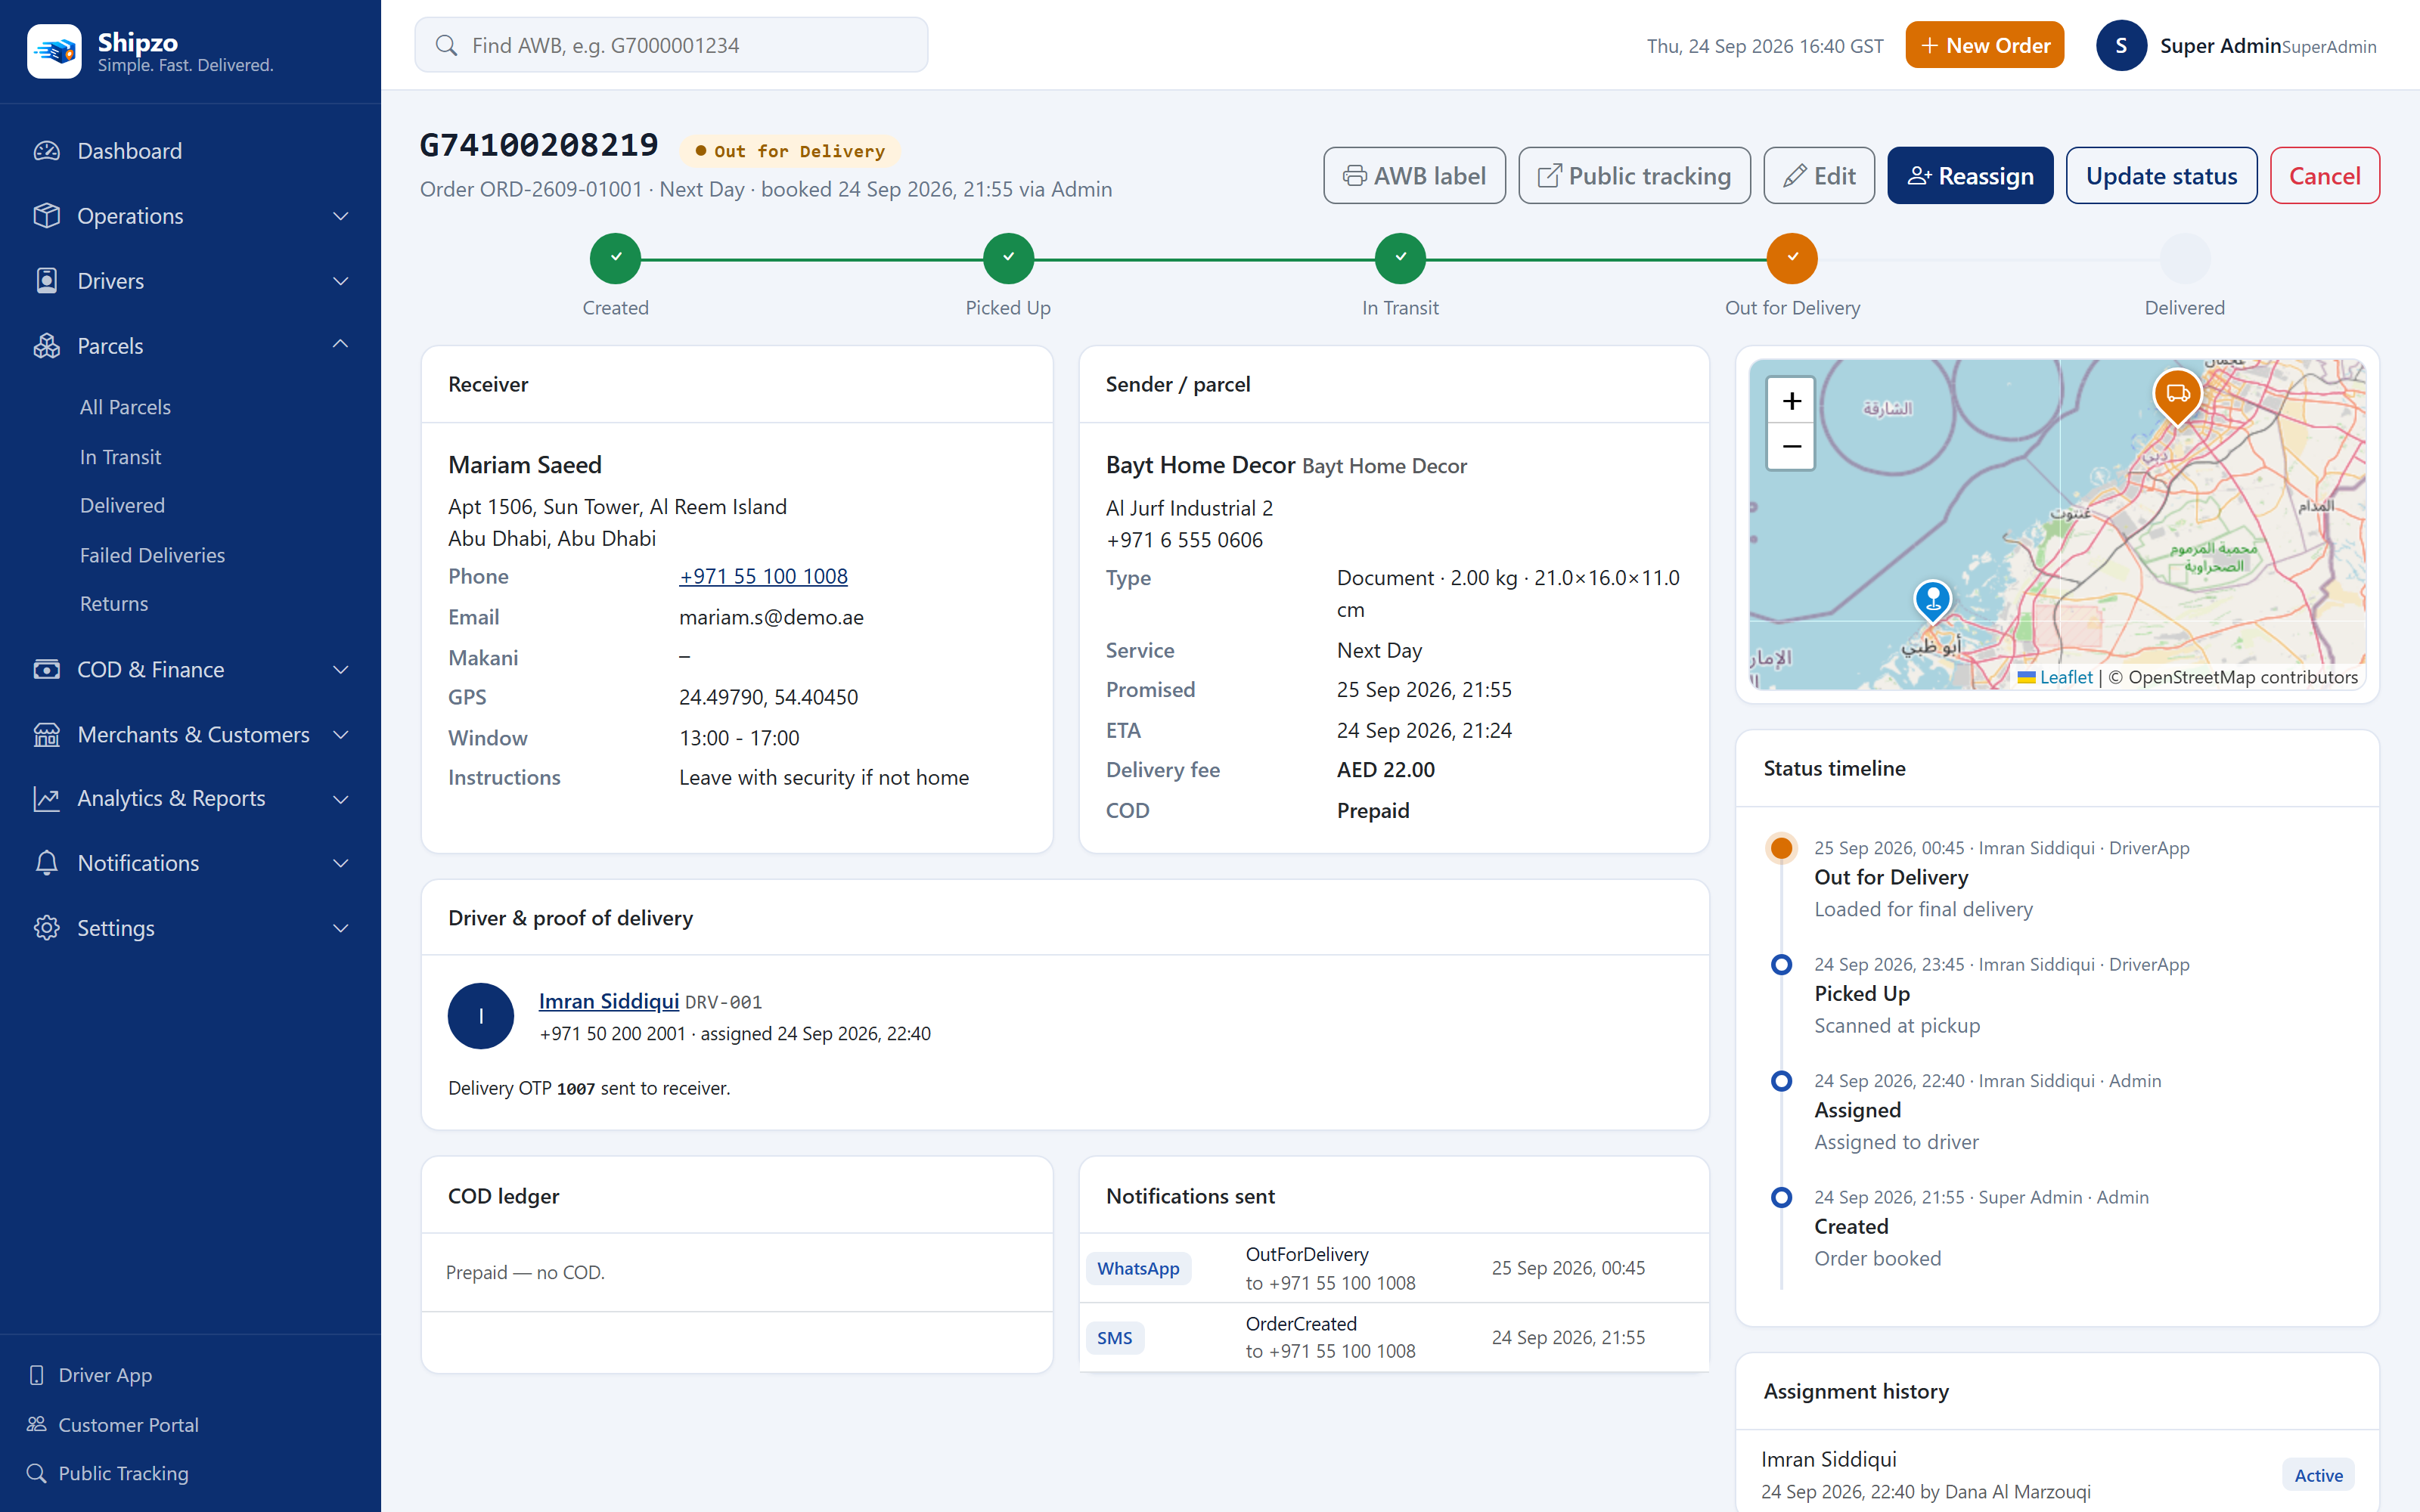The height and width of the screenshot is (1512, 2420).
Task: Click the Leaflet attribution link
Action: (x=2055, y=677)
